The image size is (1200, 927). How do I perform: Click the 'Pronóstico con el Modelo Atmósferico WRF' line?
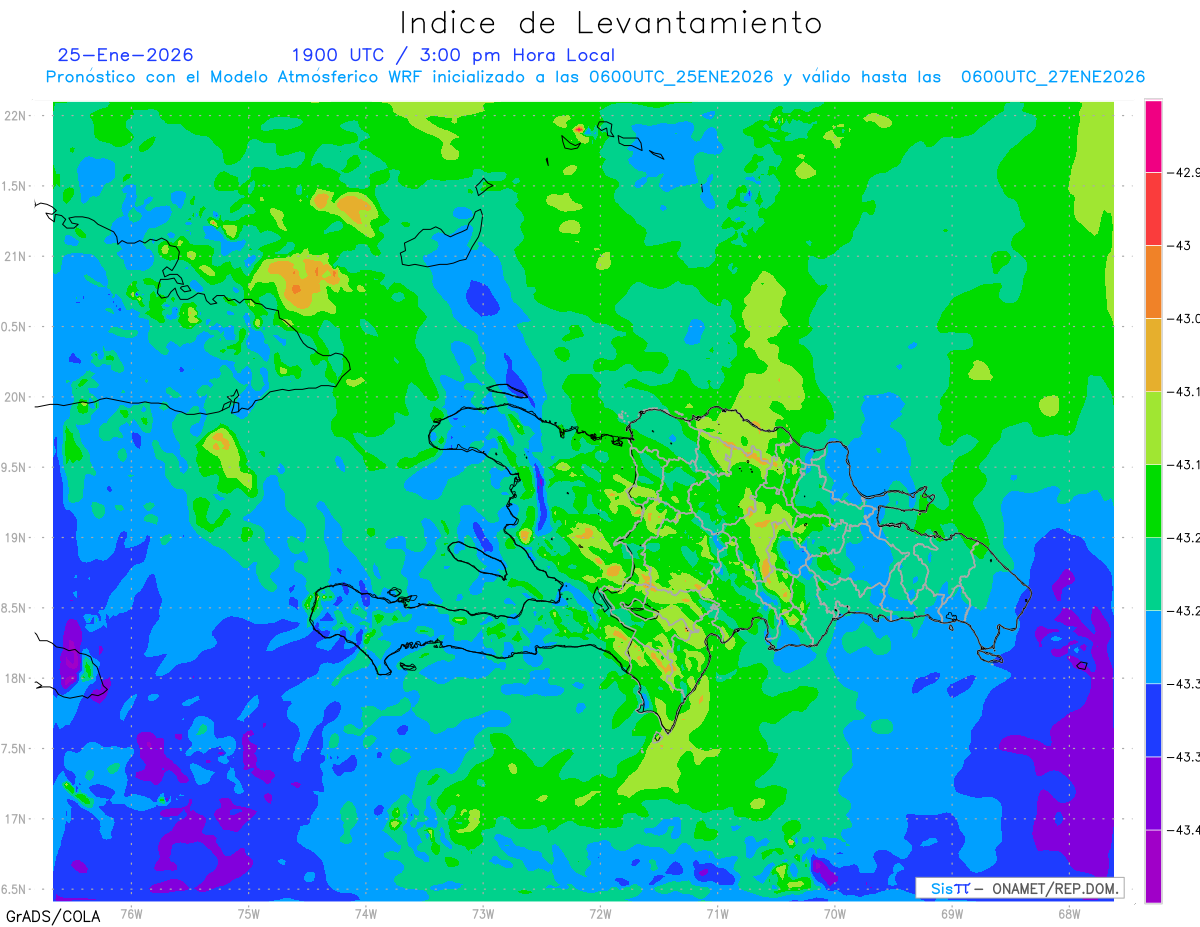click(595, 77)
